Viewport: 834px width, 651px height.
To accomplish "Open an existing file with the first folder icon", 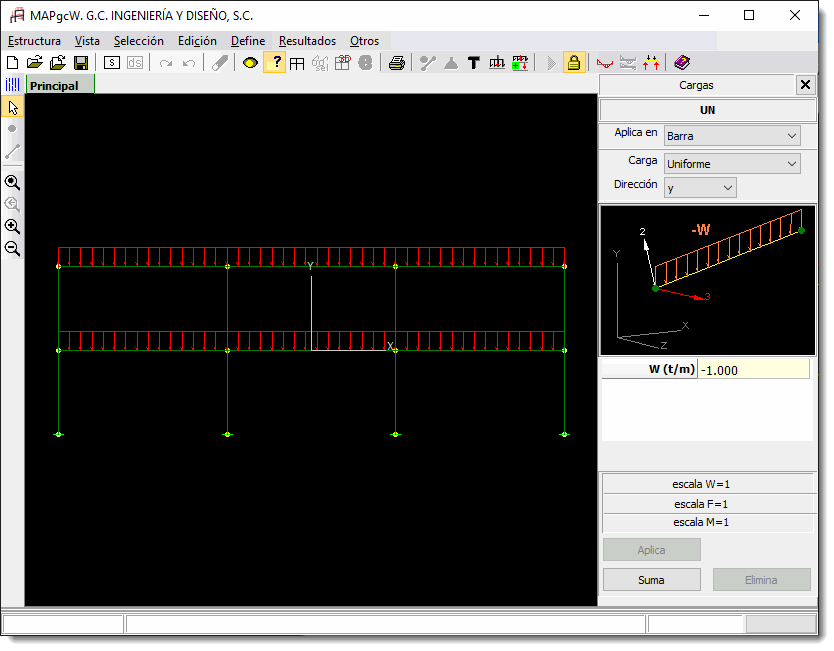I will tap(35, 63).
